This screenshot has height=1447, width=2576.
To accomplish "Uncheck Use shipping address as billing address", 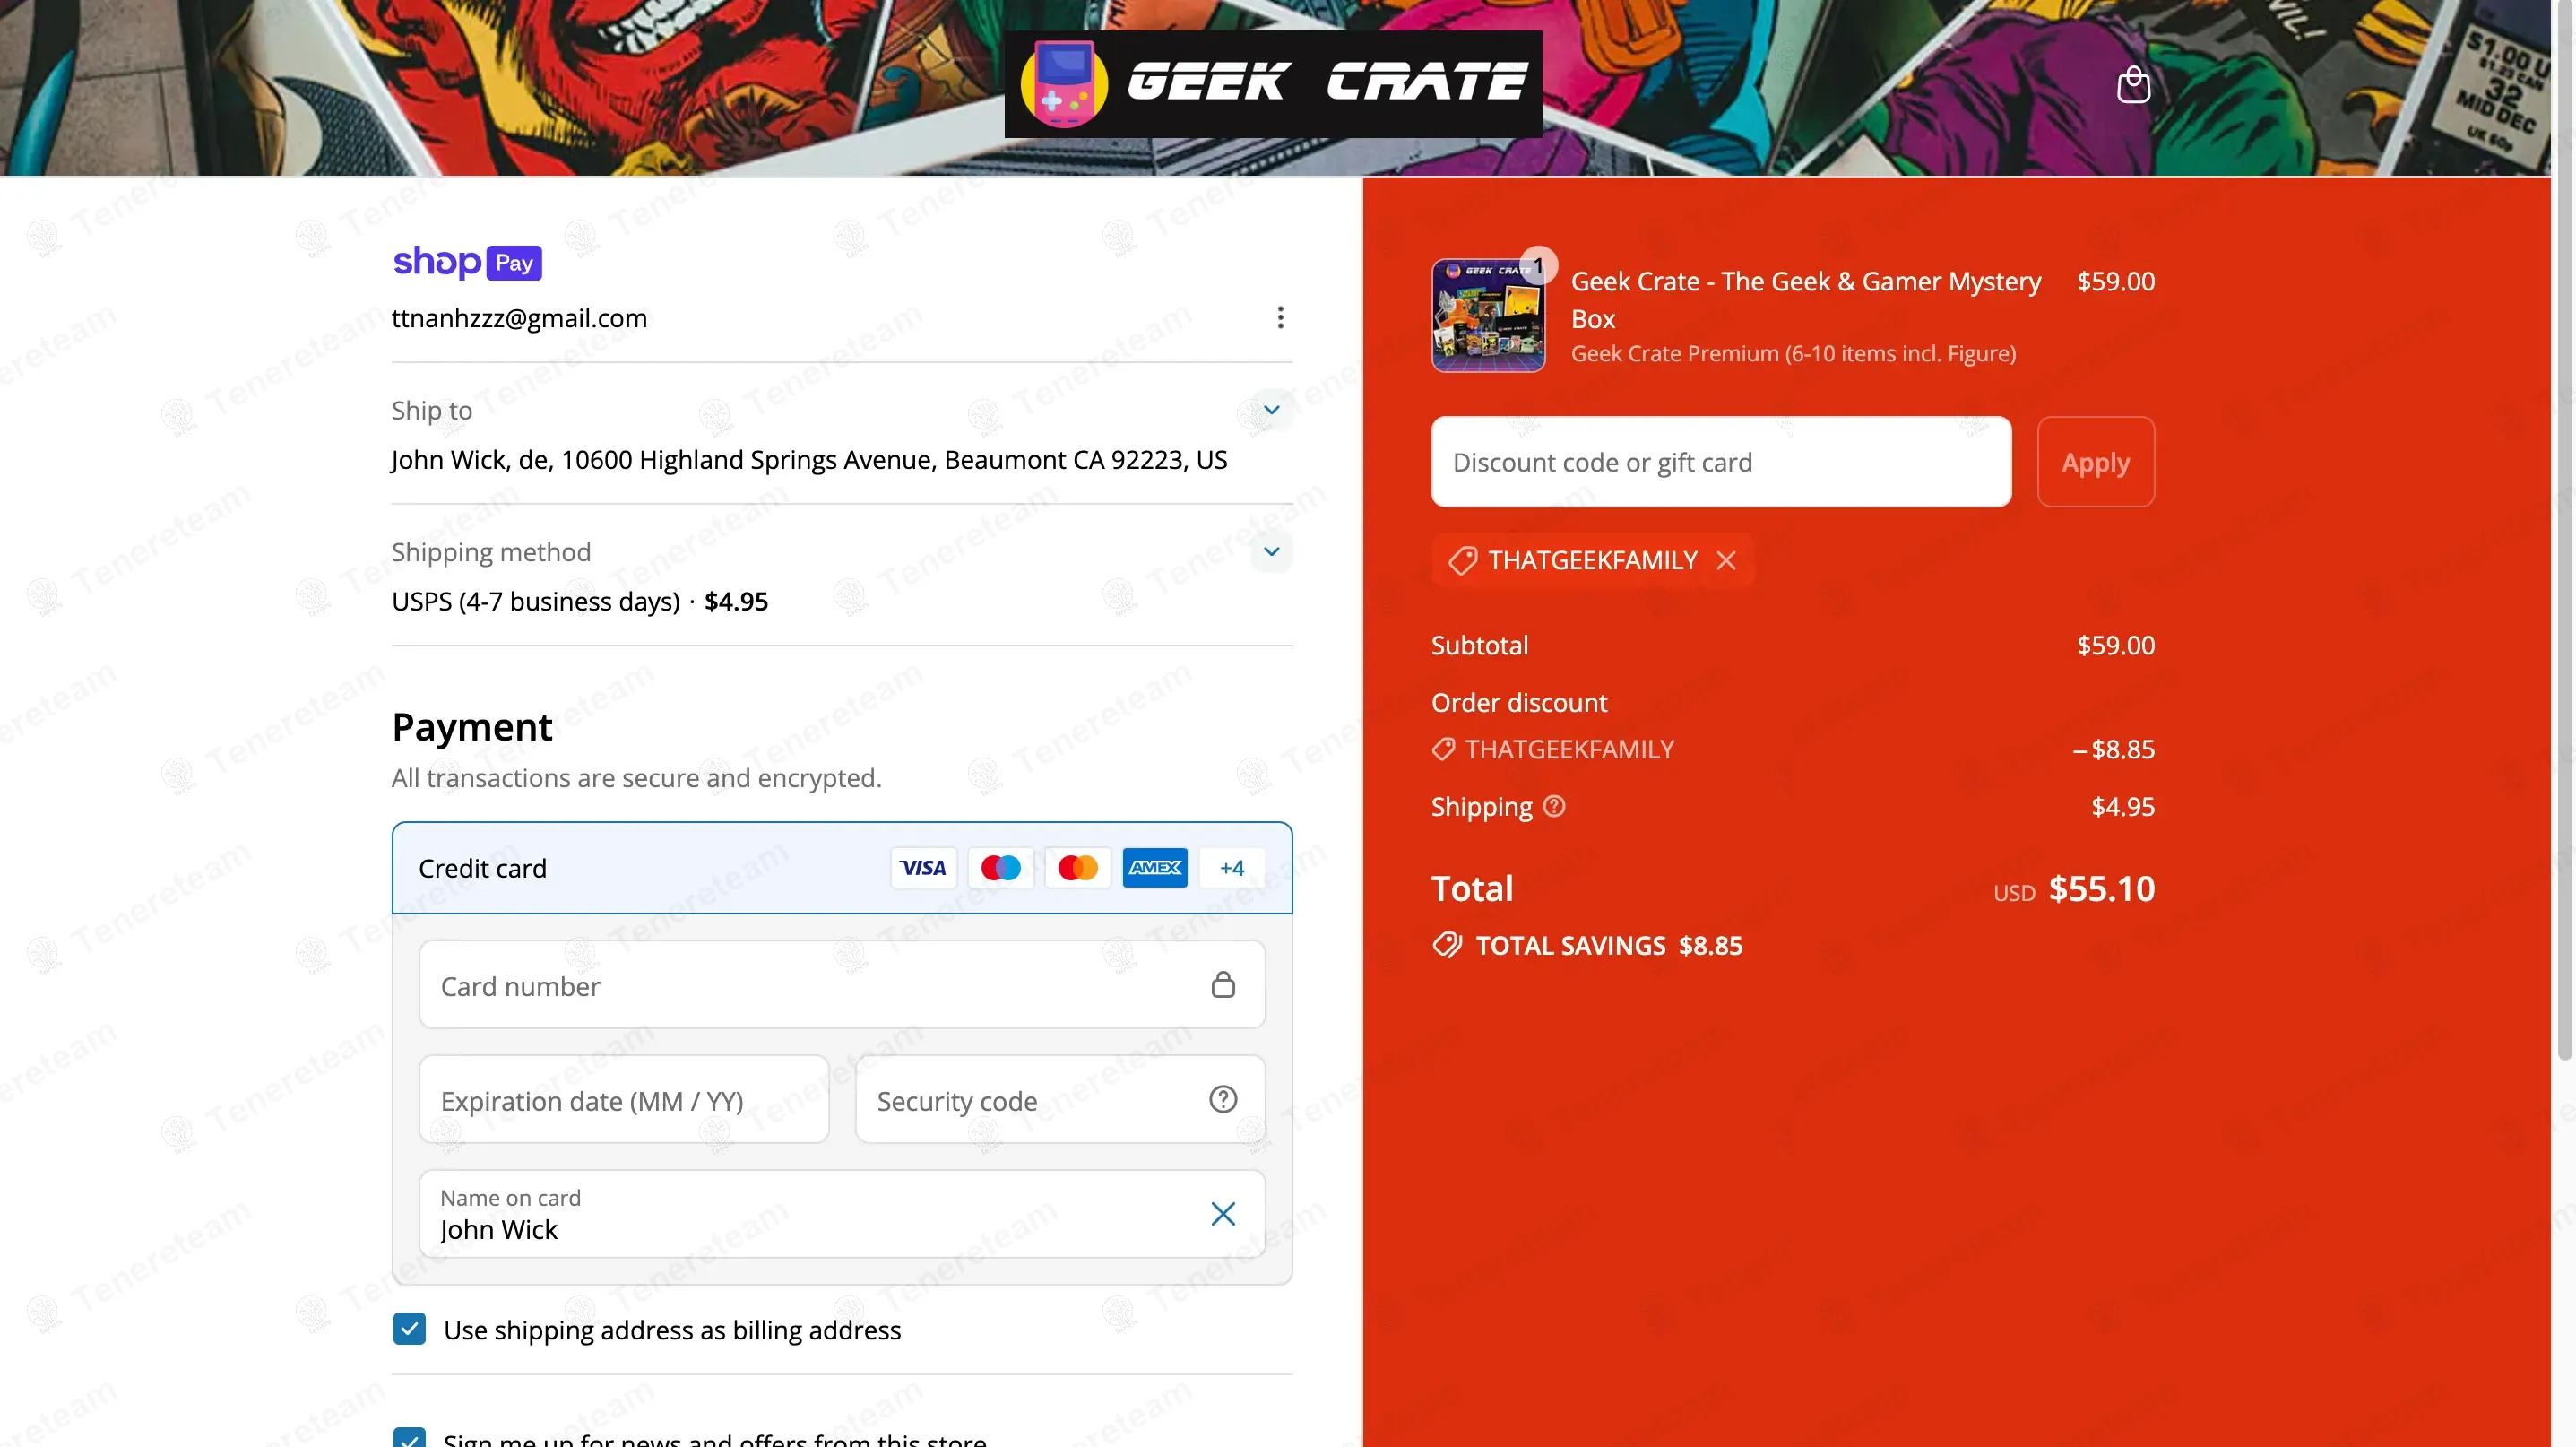I will pyautogui.click(x=409, y=1329).
